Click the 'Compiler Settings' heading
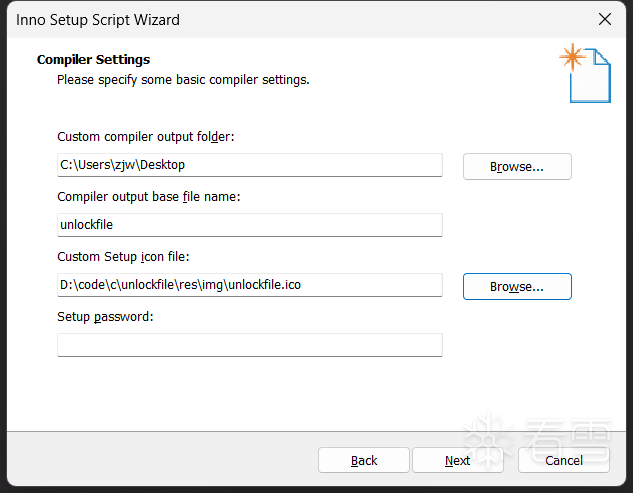This screenshot has width=633, height=493. 93,60
